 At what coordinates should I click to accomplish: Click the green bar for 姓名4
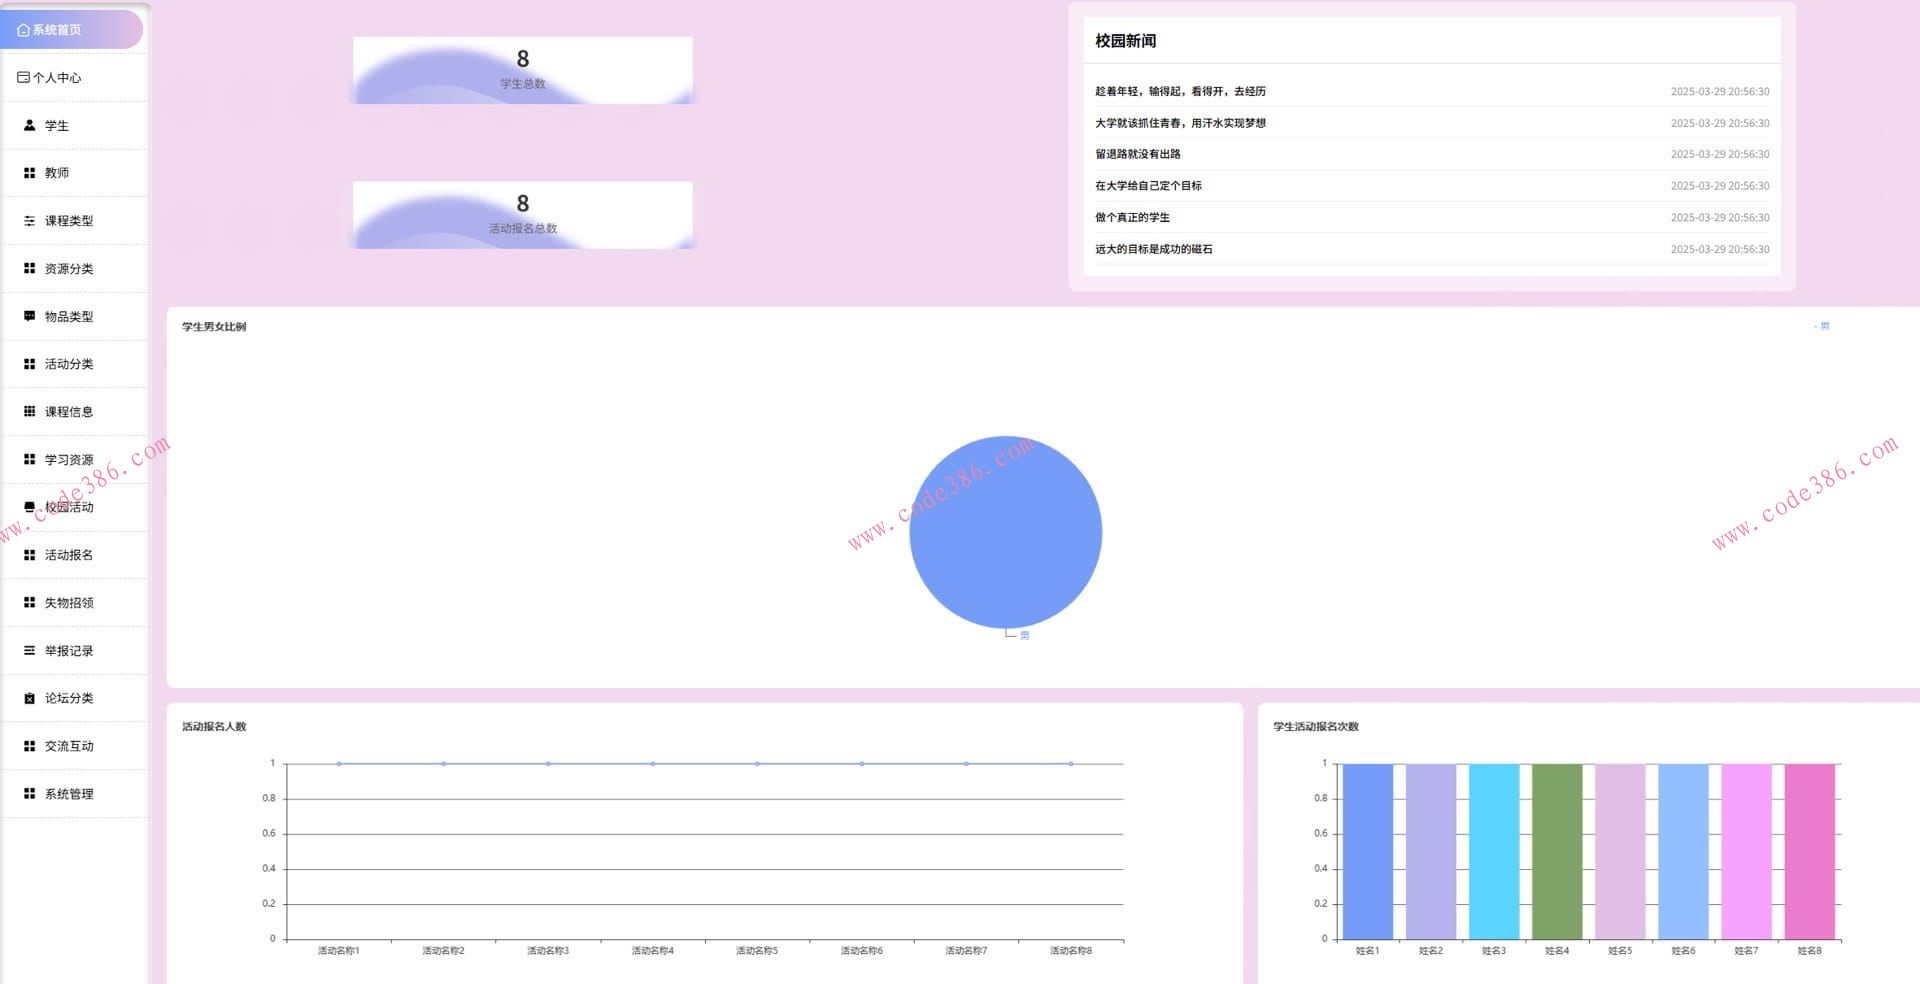coord(1557,851)
